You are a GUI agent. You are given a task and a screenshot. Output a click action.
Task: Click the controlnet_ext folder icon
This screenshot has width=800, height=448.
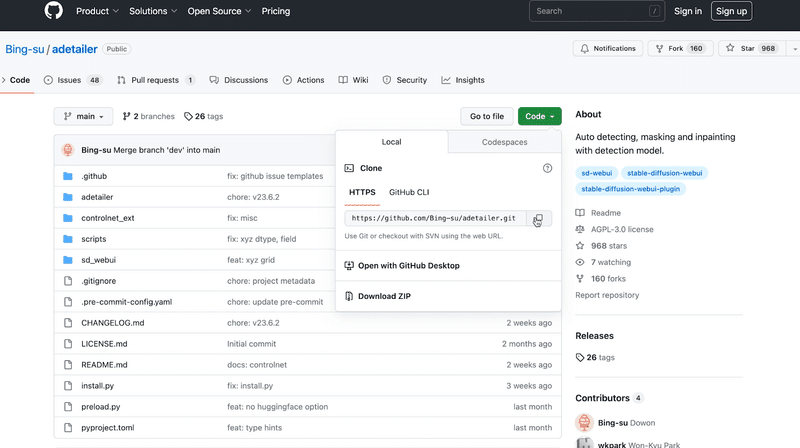[x=67, y=218]
